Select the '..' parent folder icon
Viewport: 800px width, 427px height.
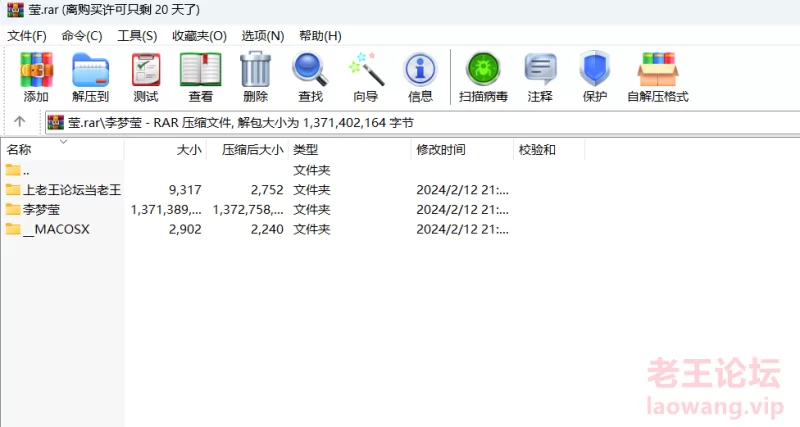pyautogui.click(x=13, y=169)
